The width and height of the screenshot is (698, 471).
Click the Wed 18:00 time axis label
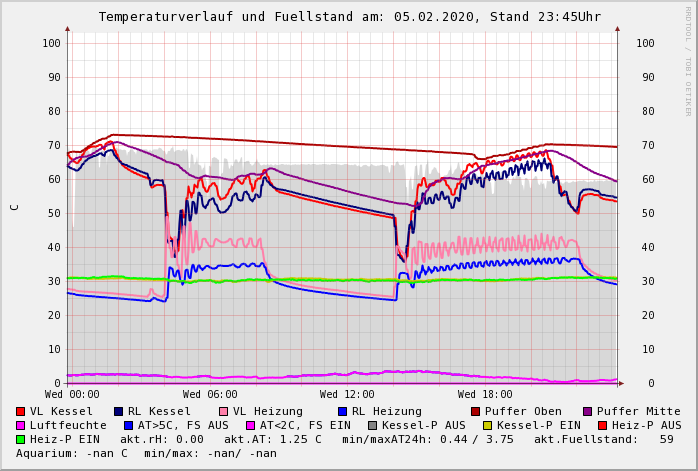coord(485,394)
